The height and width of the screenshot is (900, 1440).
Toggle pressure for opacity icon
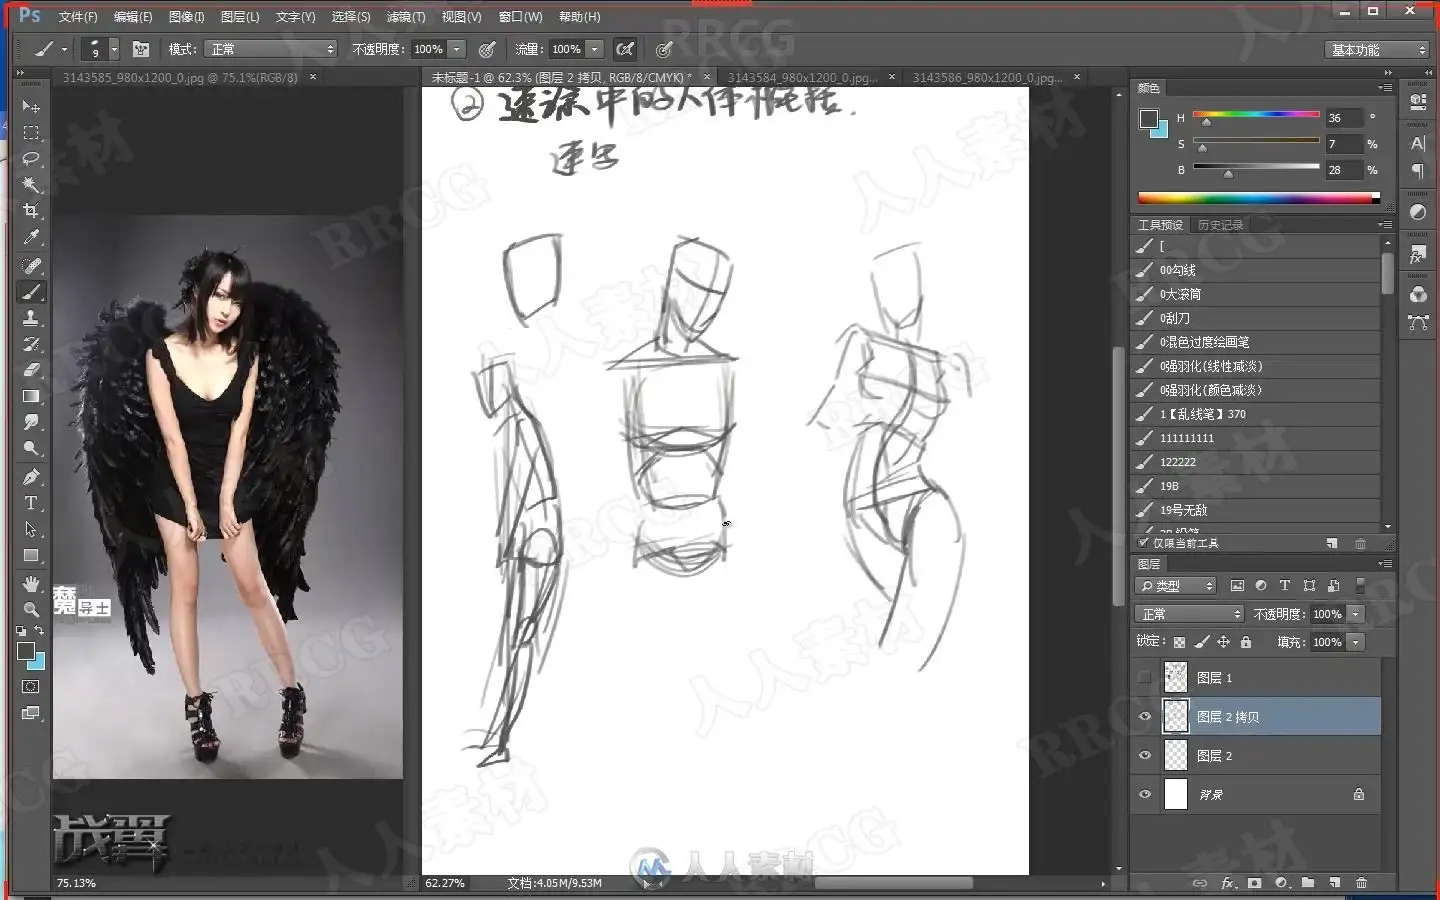click(487, 49)
